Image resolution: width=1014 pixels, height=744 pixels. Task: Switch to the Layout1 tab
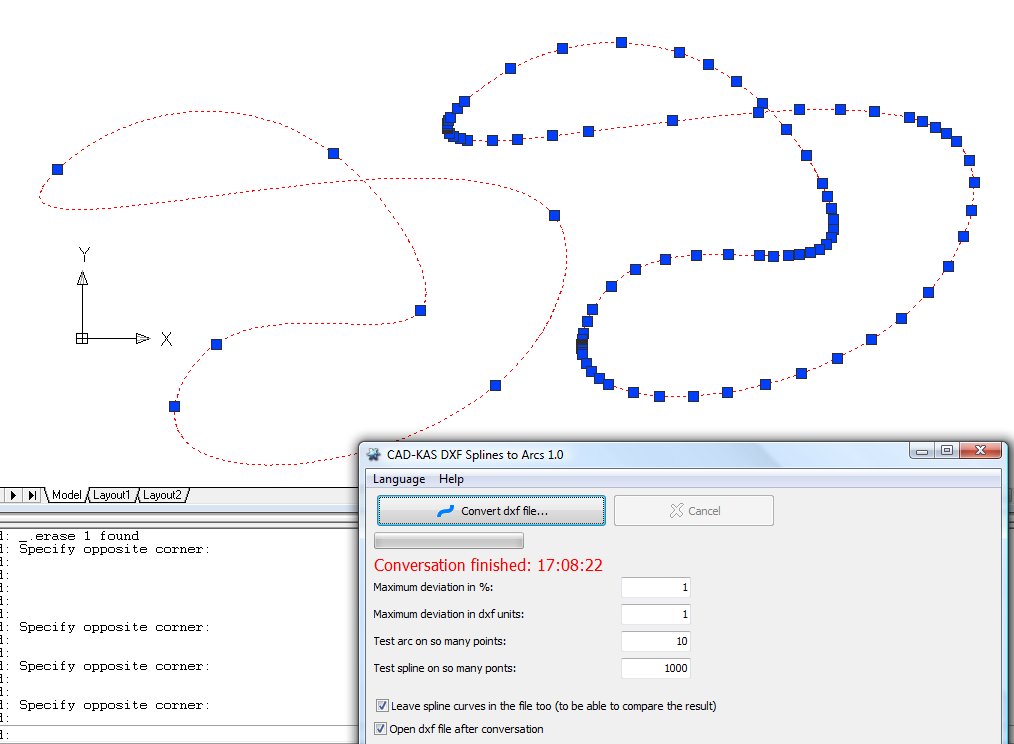click(112, 495)
